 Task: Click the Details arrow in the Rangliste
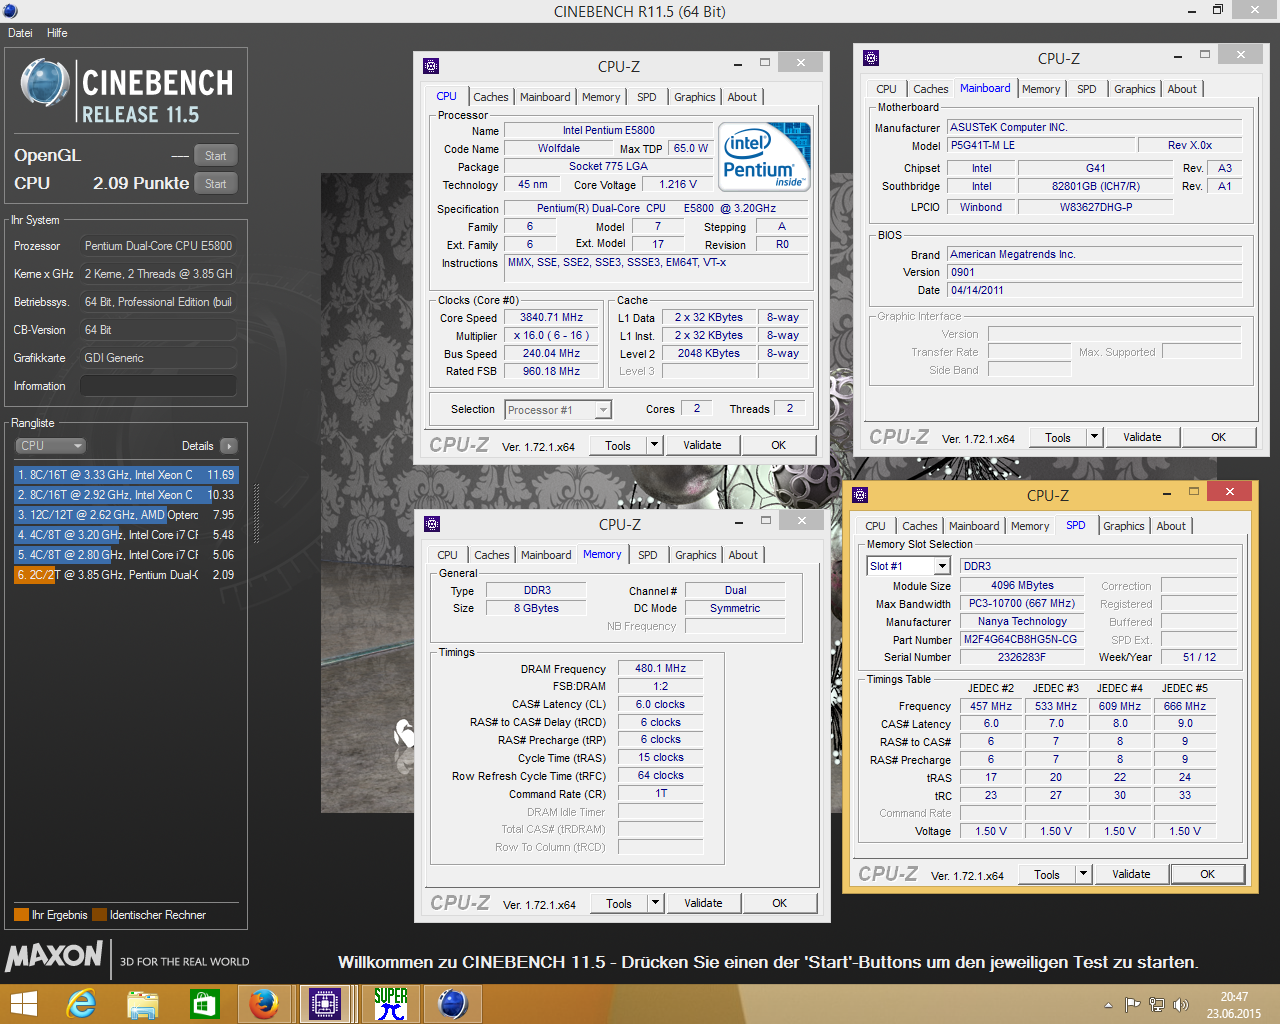pyautogui.click(x=229, y=446)
